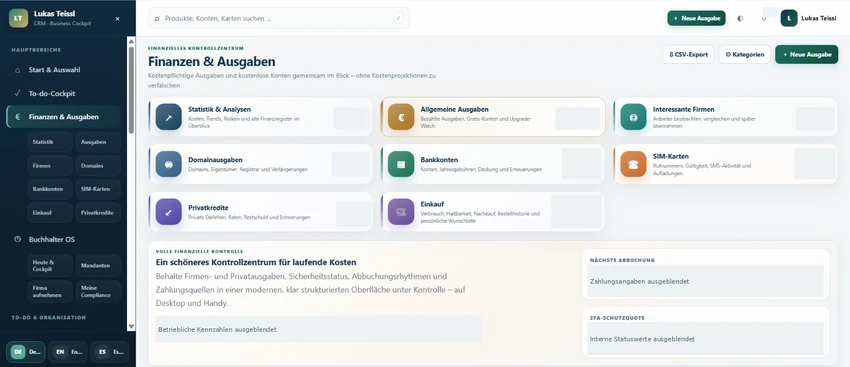Click the LT avatar in sidebar header
The image size is (850, 367).
[18, 18]
